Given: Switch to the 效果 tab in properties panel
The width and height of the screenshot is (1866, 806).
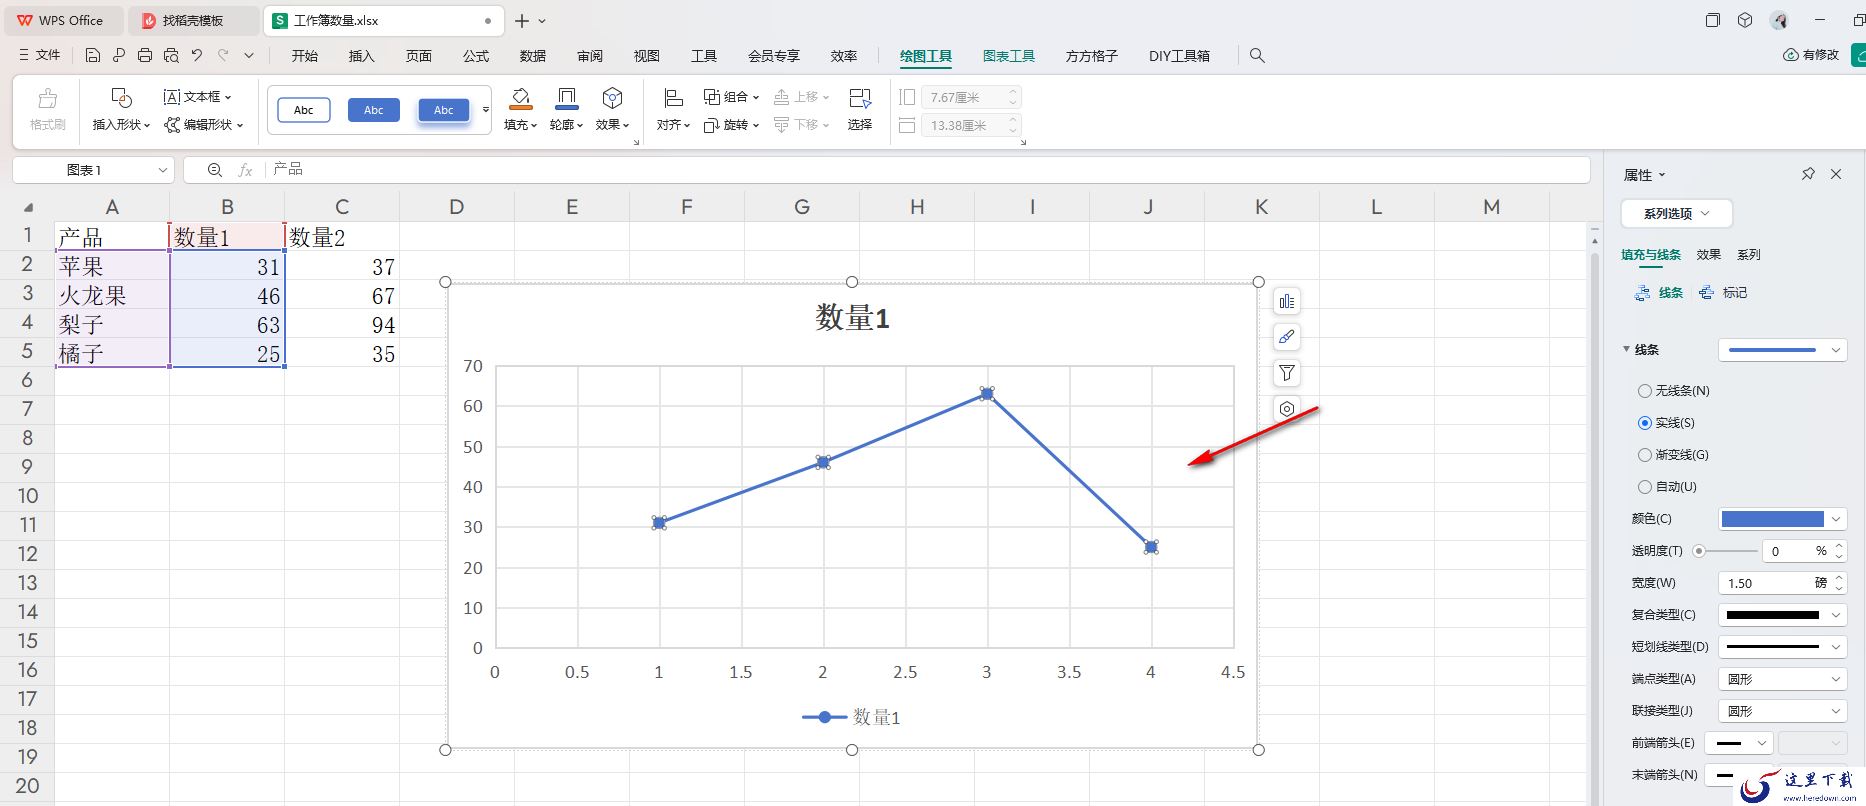Looking at the screenshot, I should 1708,255.
